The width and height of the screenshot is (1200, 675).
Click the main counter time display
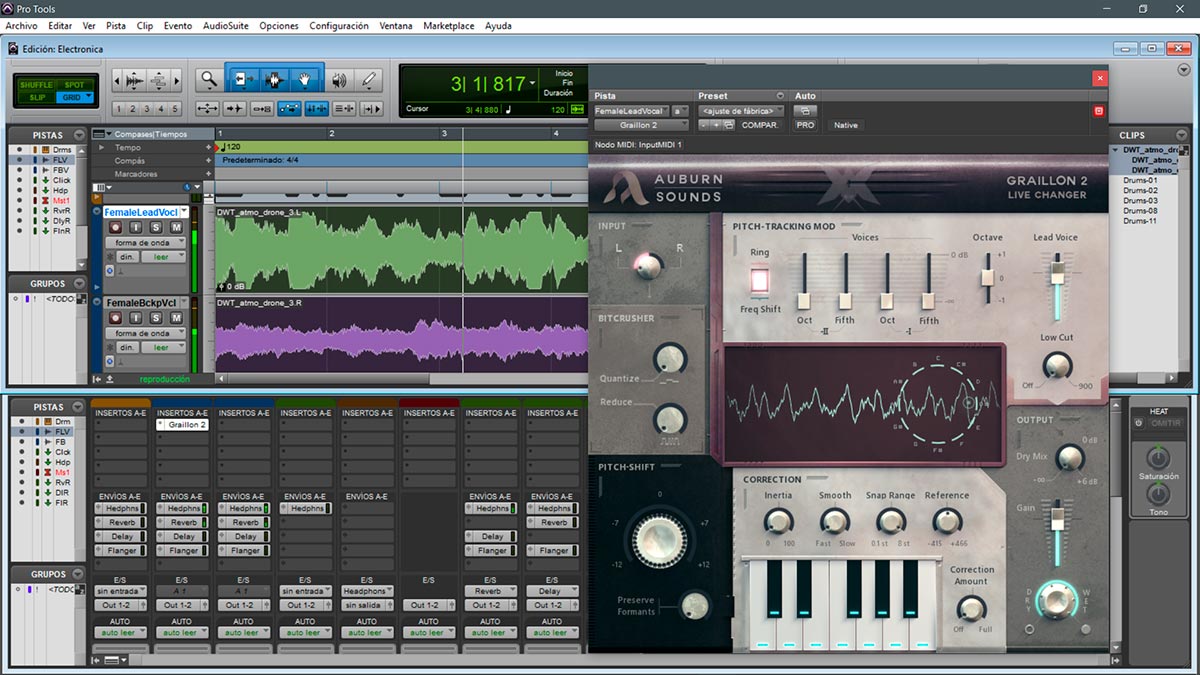click(488, 83)
